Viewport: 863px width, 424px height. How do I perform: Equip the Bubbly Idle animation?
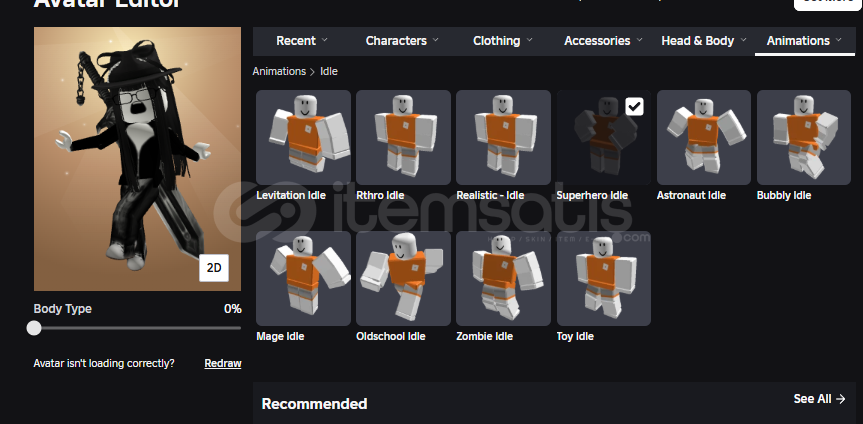(804, 138)
